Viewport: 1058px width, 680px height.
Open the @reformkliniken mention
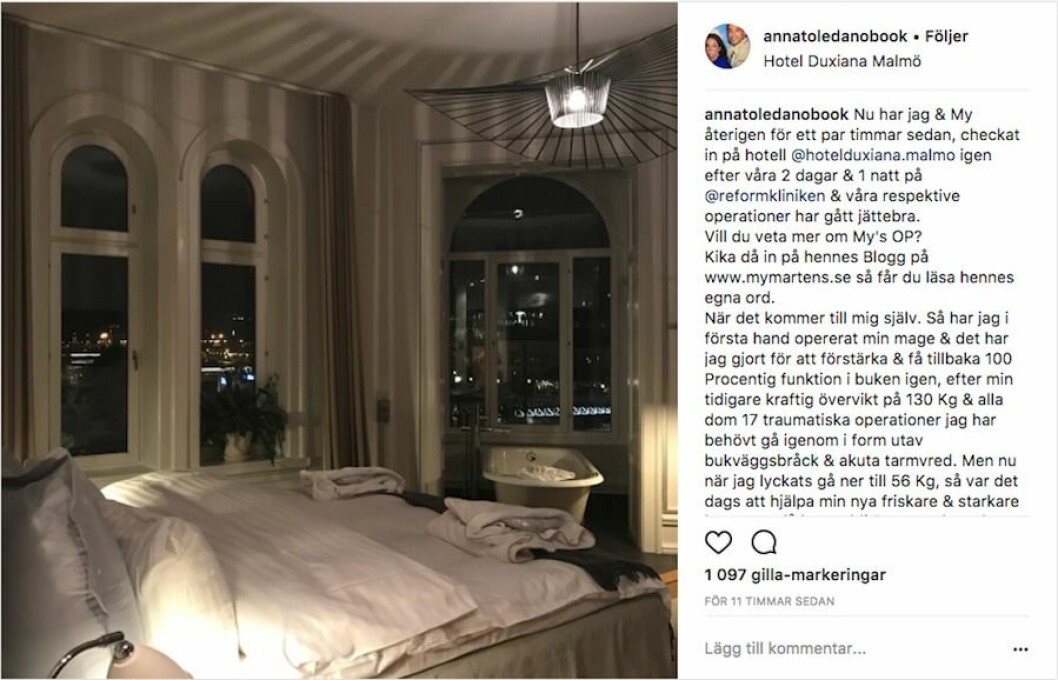pos(764,196)
